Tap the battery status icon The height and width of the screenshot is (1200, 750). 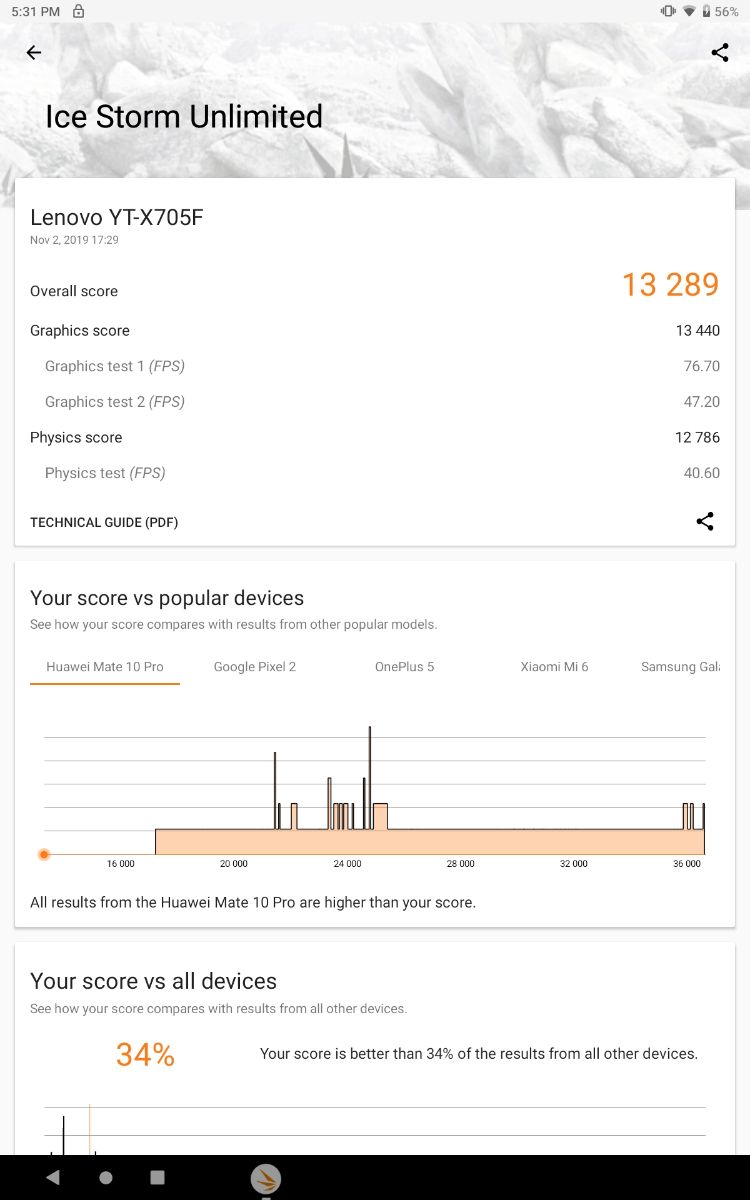[706, 11]
